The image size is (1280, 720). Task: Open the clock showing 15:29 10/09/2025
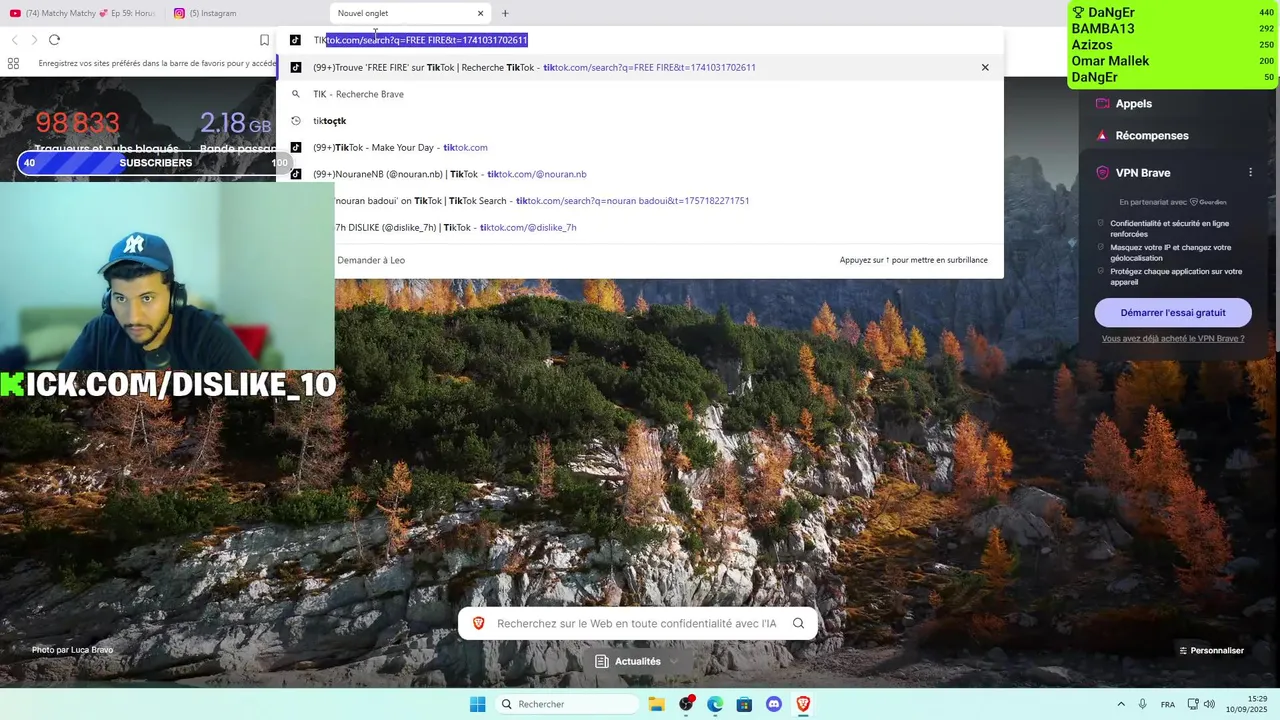(1247, 704)
